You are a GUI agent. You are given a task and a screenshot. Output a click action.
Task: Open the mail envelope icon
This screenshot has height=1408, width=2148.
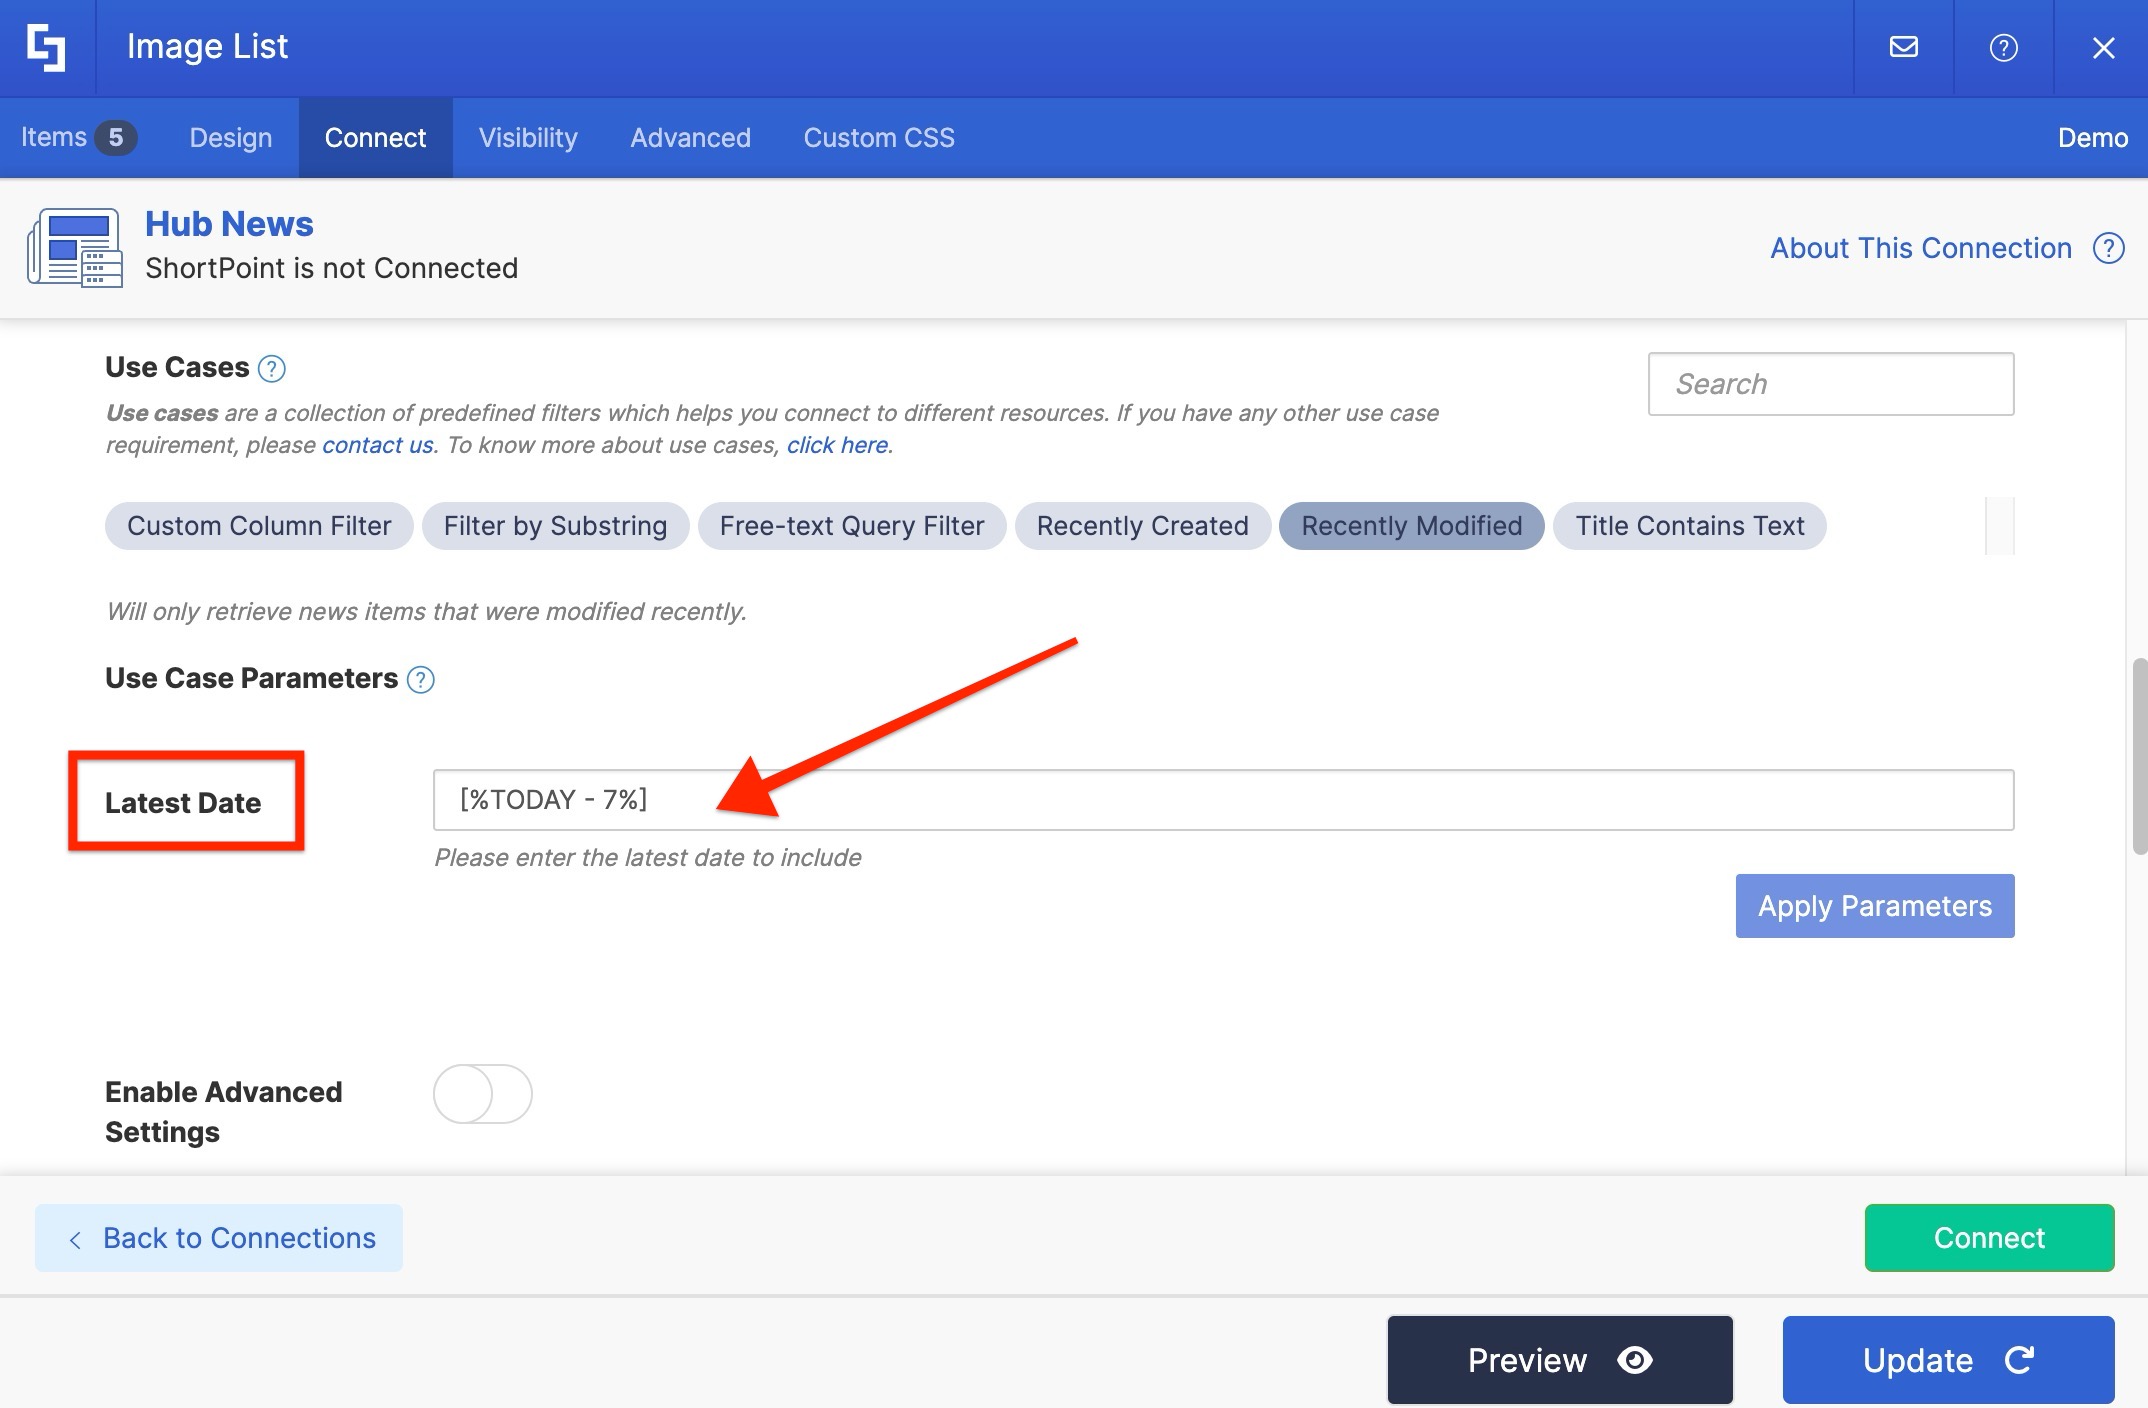click(x=1903, y=47)
